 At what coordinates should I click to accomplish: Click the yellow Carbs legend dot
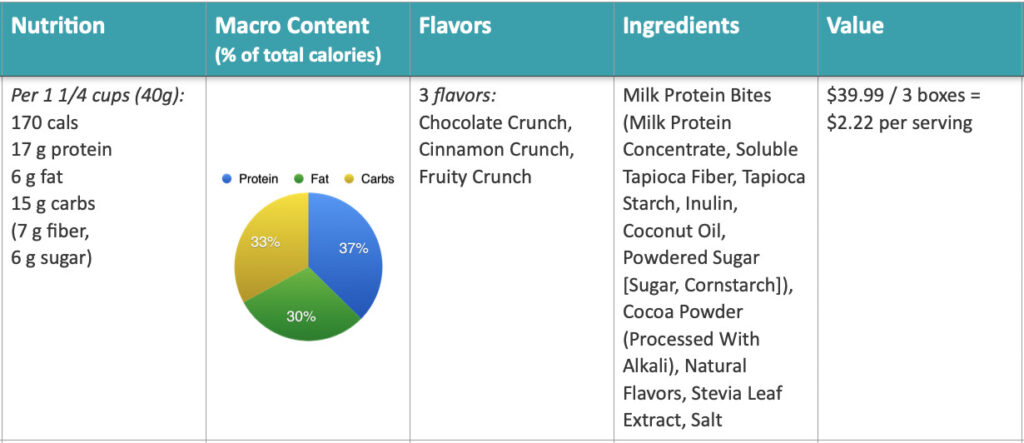tap(349, 179)
